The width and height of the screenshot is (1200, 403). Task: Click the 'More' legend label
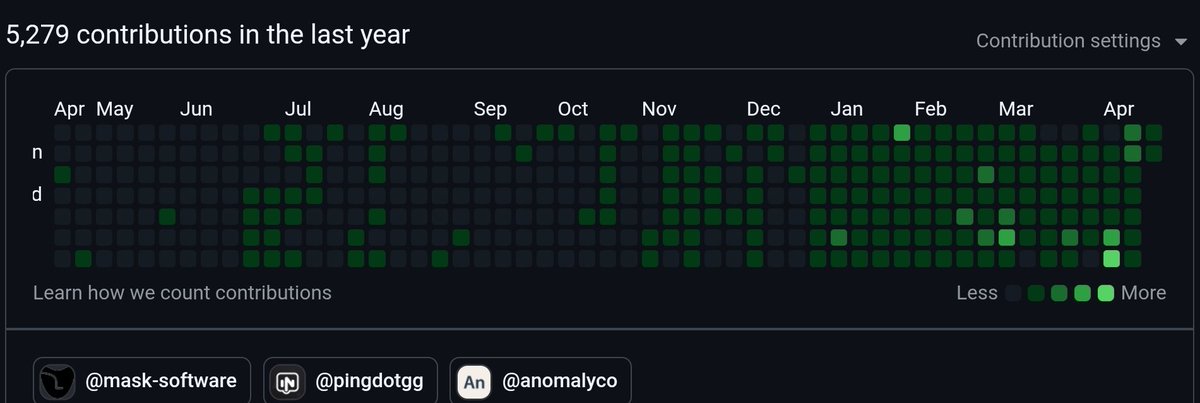point(1143,293)
